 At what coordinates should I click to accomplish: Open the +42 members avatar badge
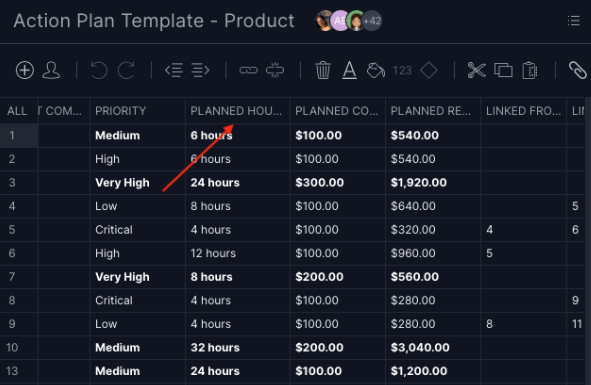point(372,21)
